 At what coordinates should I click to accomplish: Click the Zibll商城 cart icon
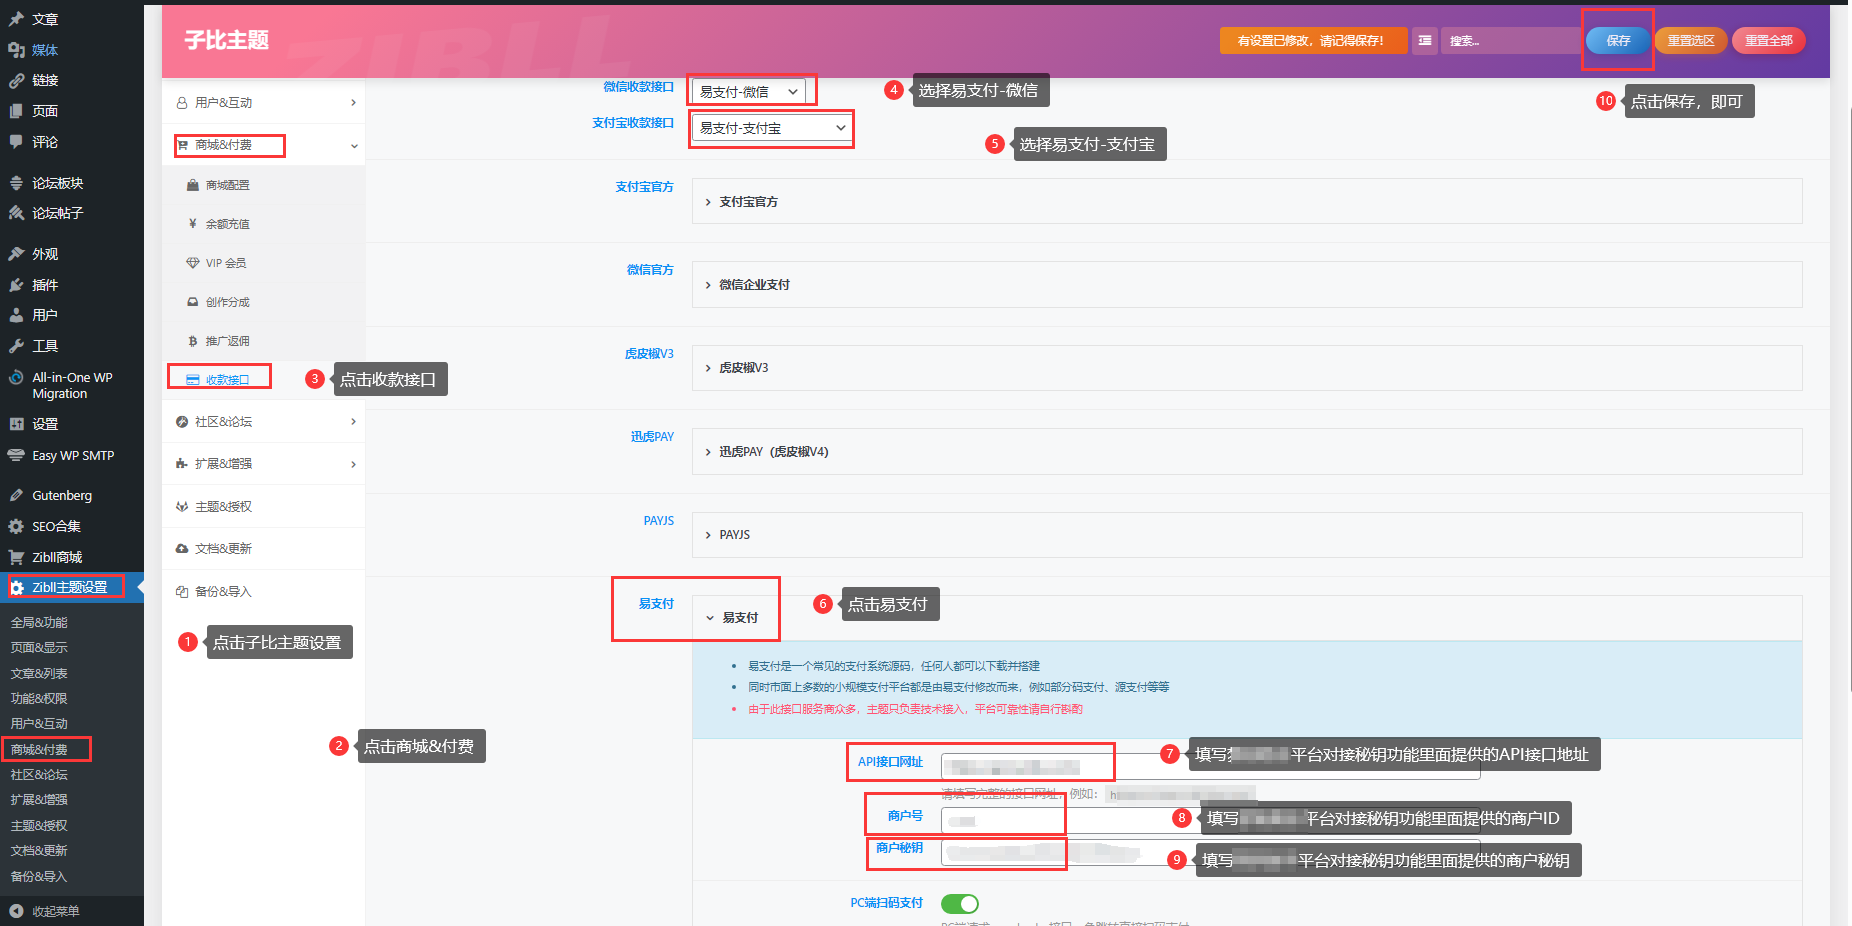click(x=17, y=557)
